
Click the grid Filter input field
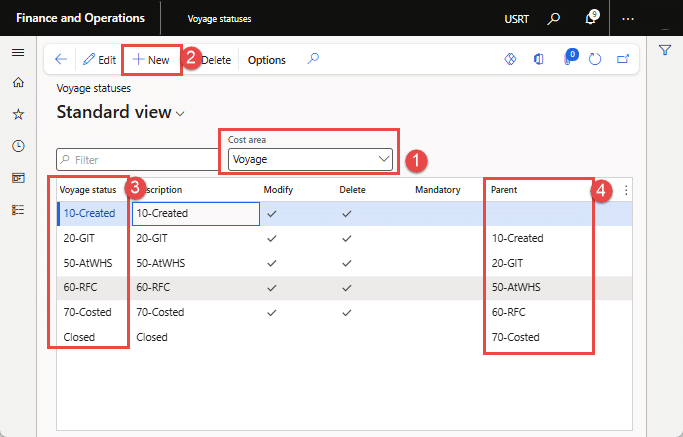(137, 159)
